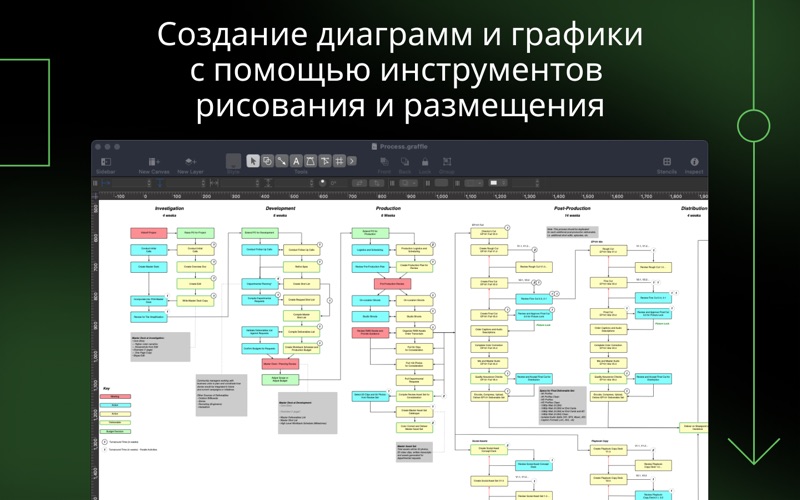Select the red Meeting legend box

[x=115, y=396]
